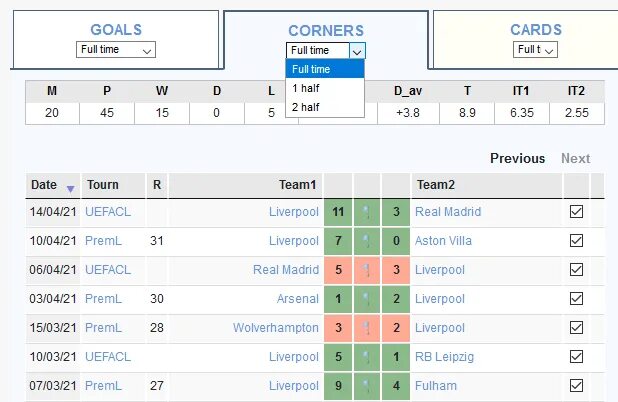Switch to the GOALS tab

point(116,30)
